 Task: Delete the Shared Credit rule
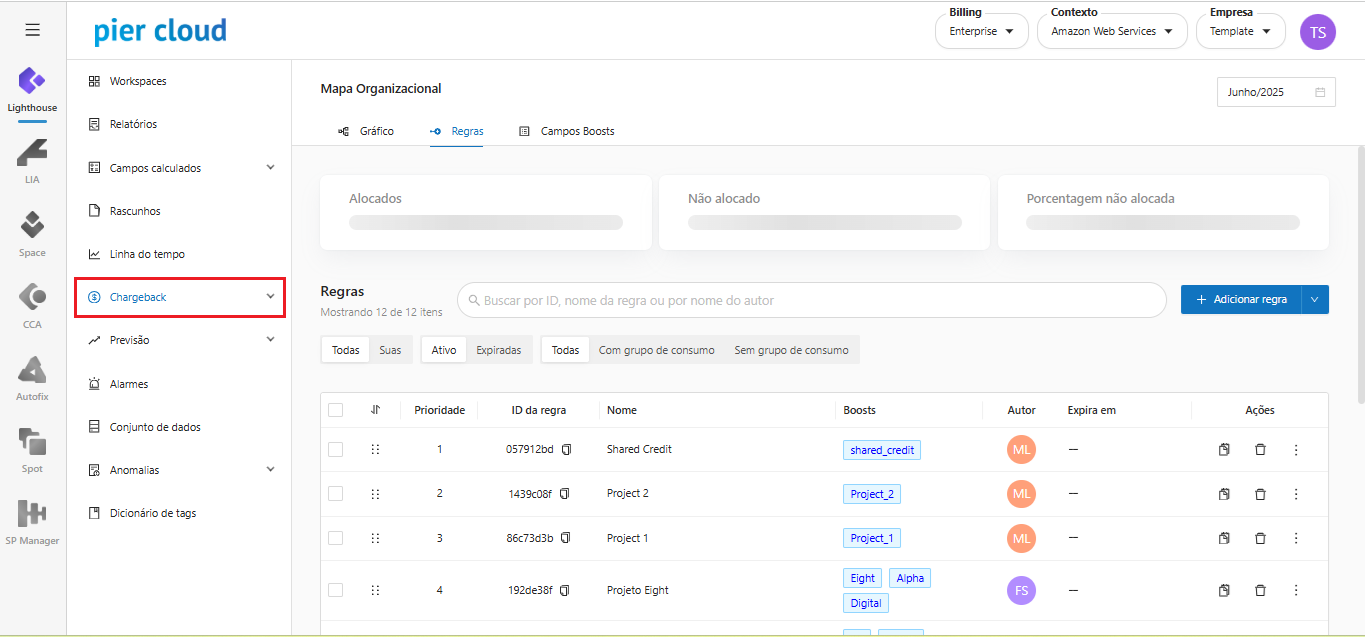(x=1260, y=450)
